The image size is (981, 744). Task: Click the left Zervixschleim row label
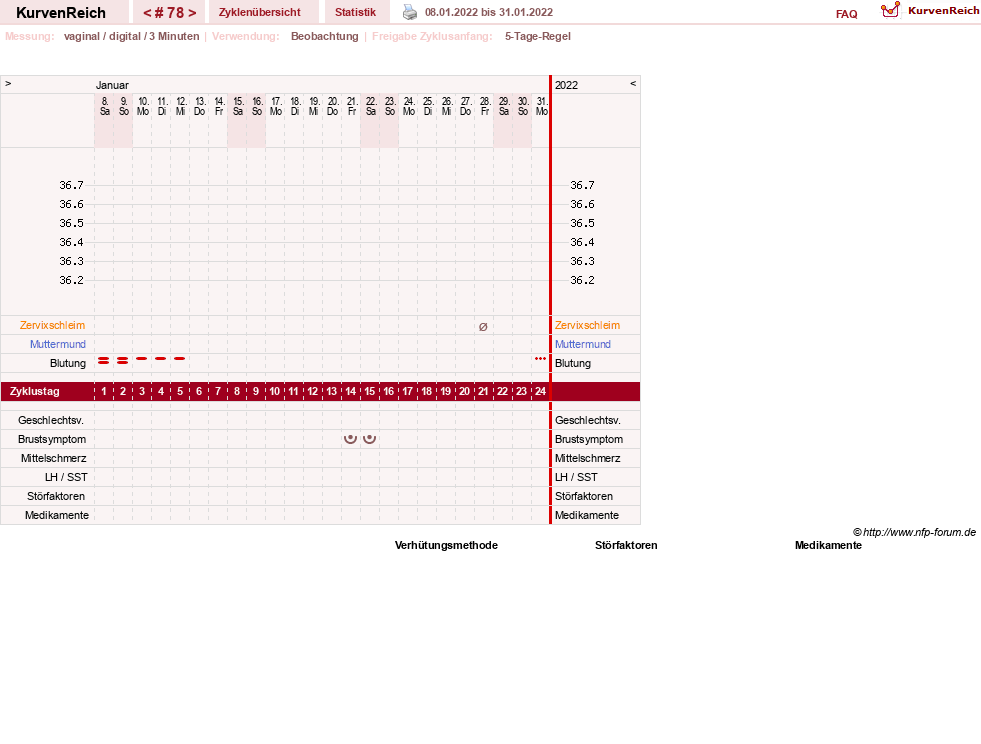pos(53,325)
